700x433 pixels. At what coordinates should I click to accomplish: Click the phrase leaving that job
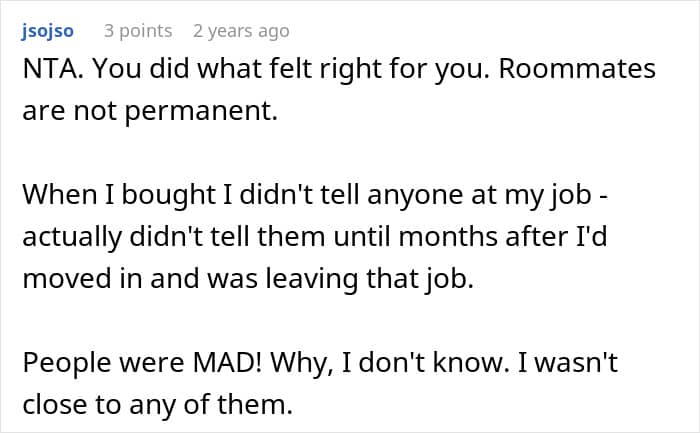click(370, 279)
